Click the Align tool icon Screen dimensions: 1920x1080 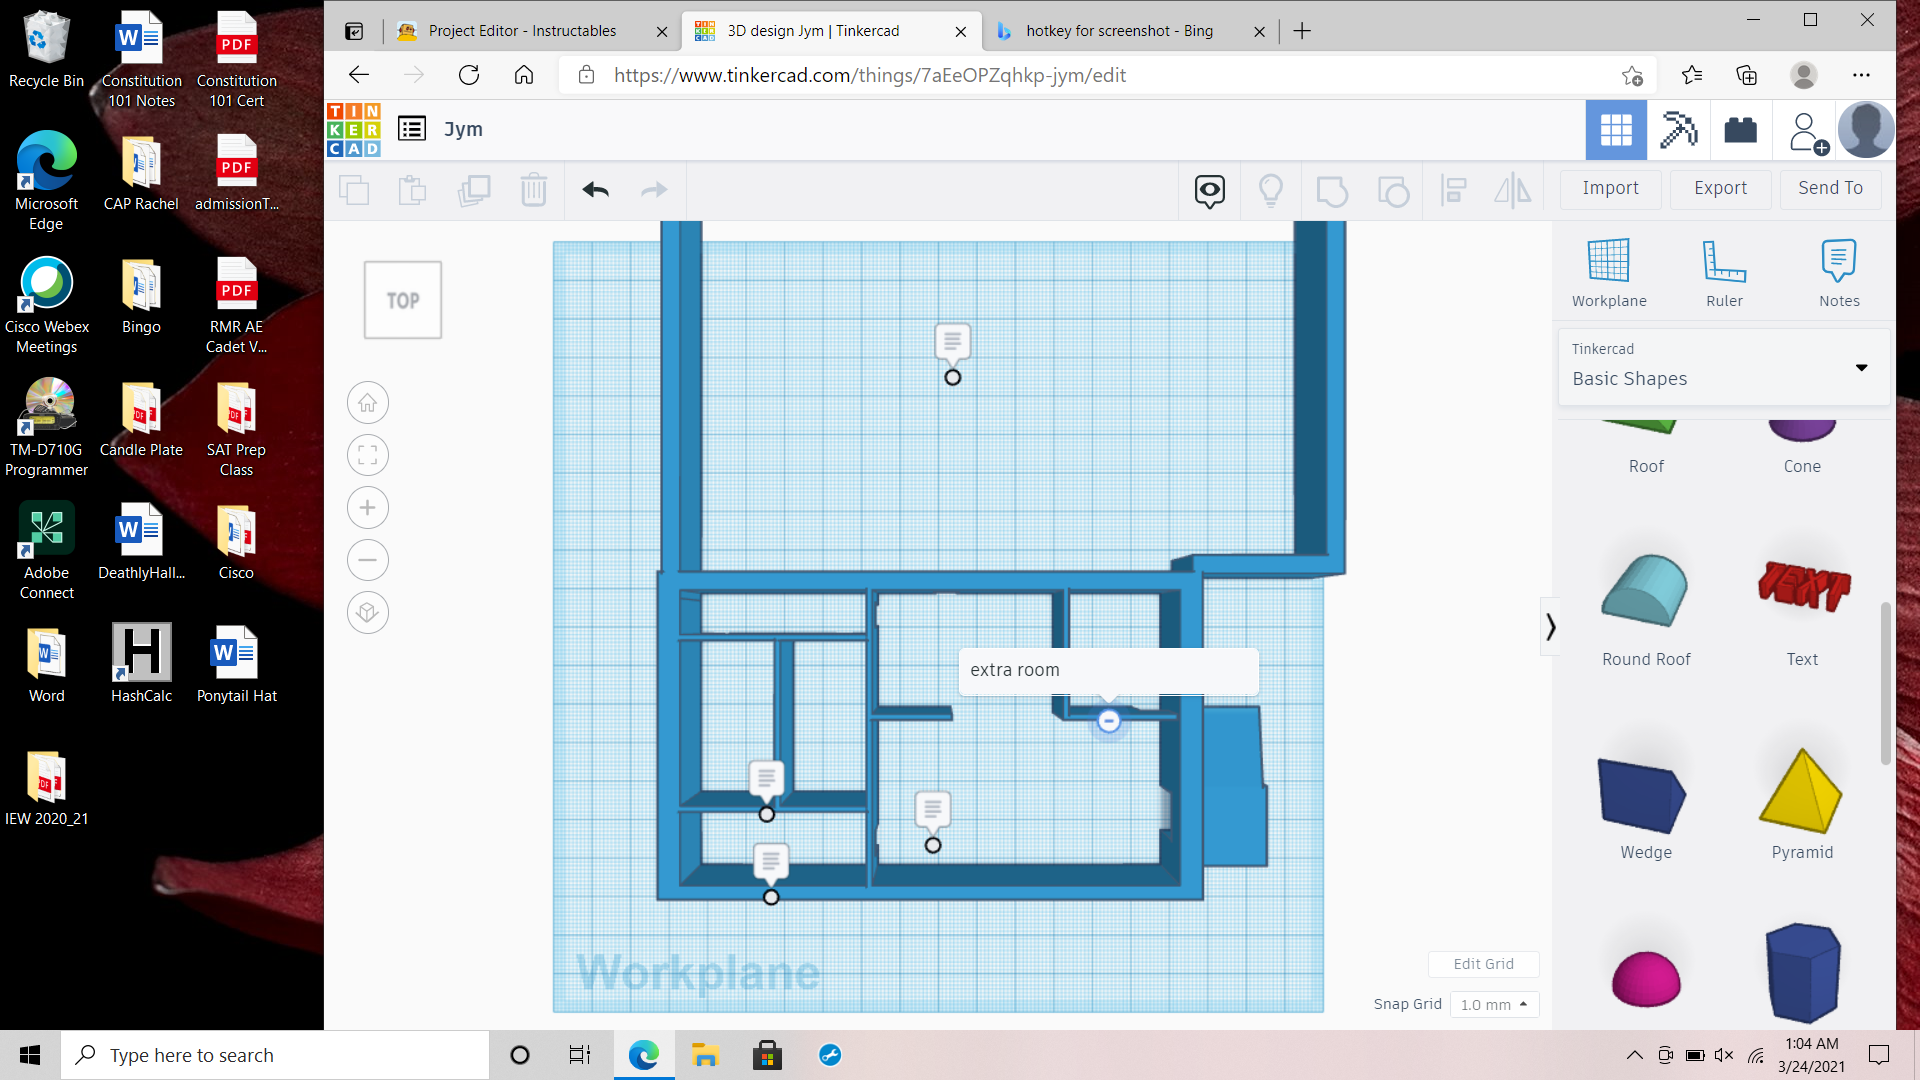click(x=1453, y=190)
